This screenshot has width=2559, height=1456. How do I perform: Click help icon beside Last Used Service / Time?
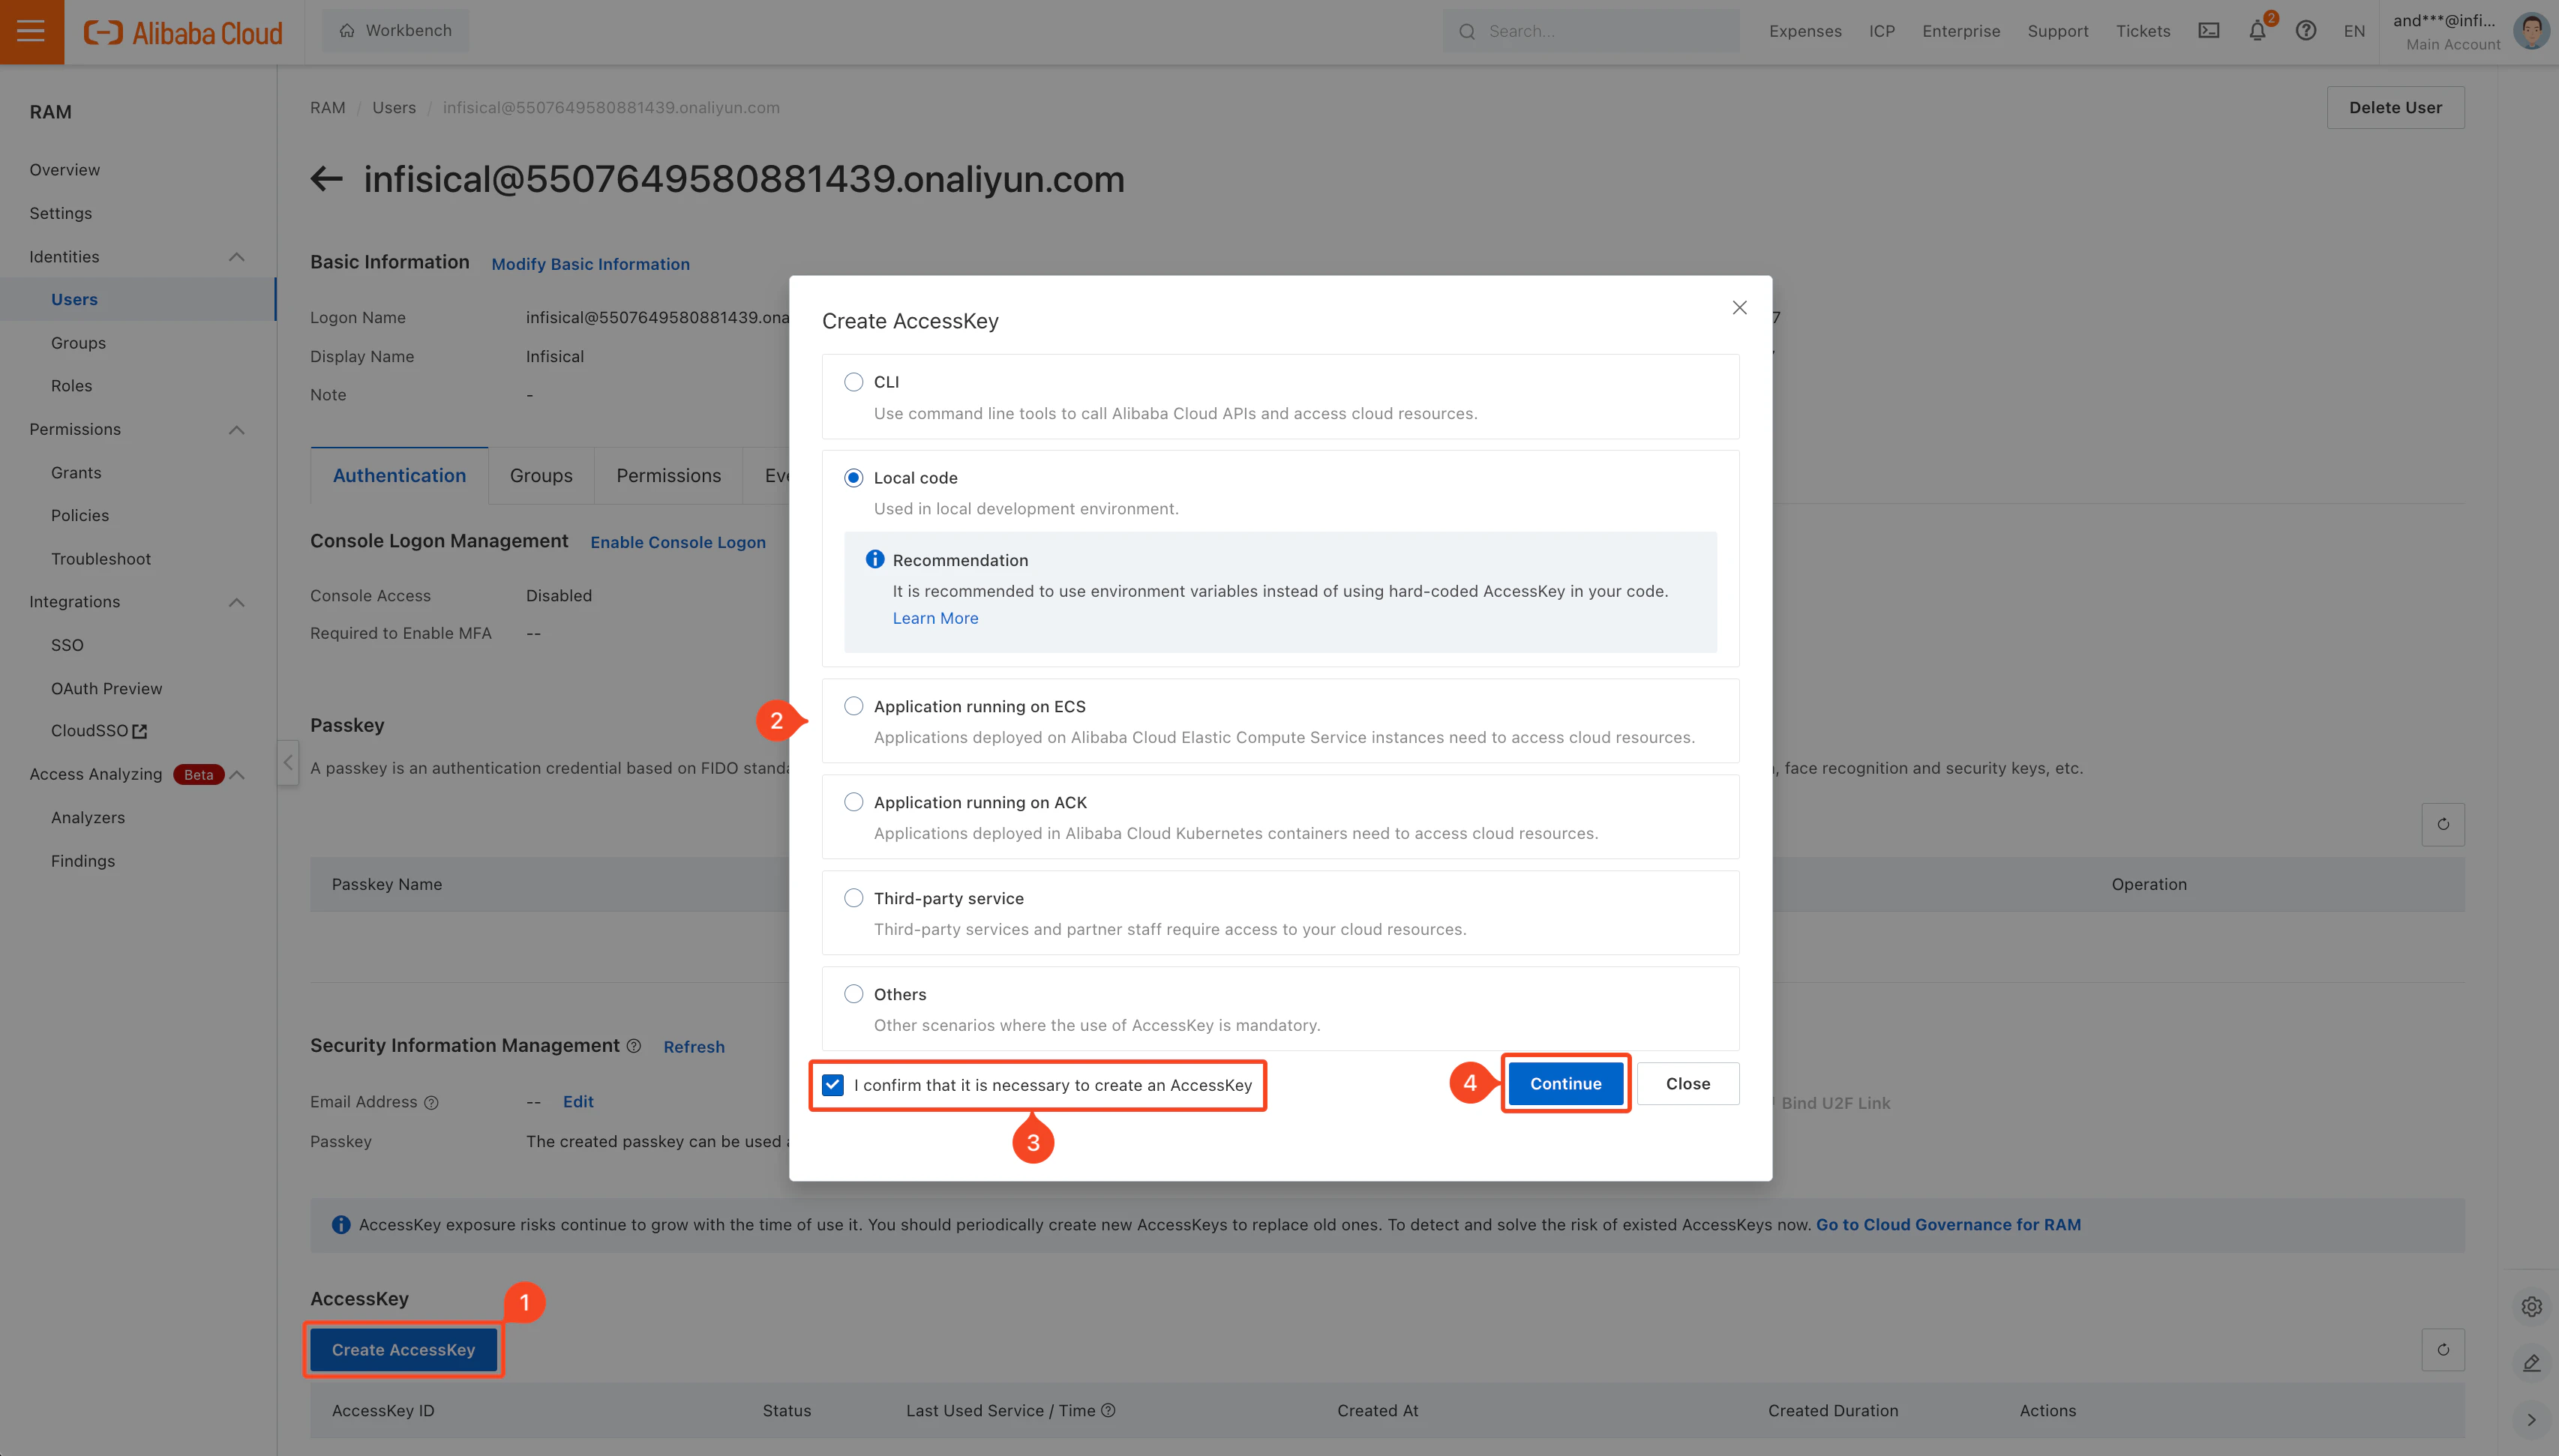click(1108, 1411)
